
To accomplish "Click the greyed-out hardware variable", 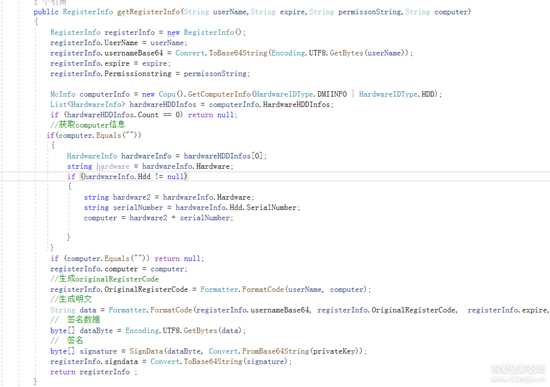I will click(113, 166).
